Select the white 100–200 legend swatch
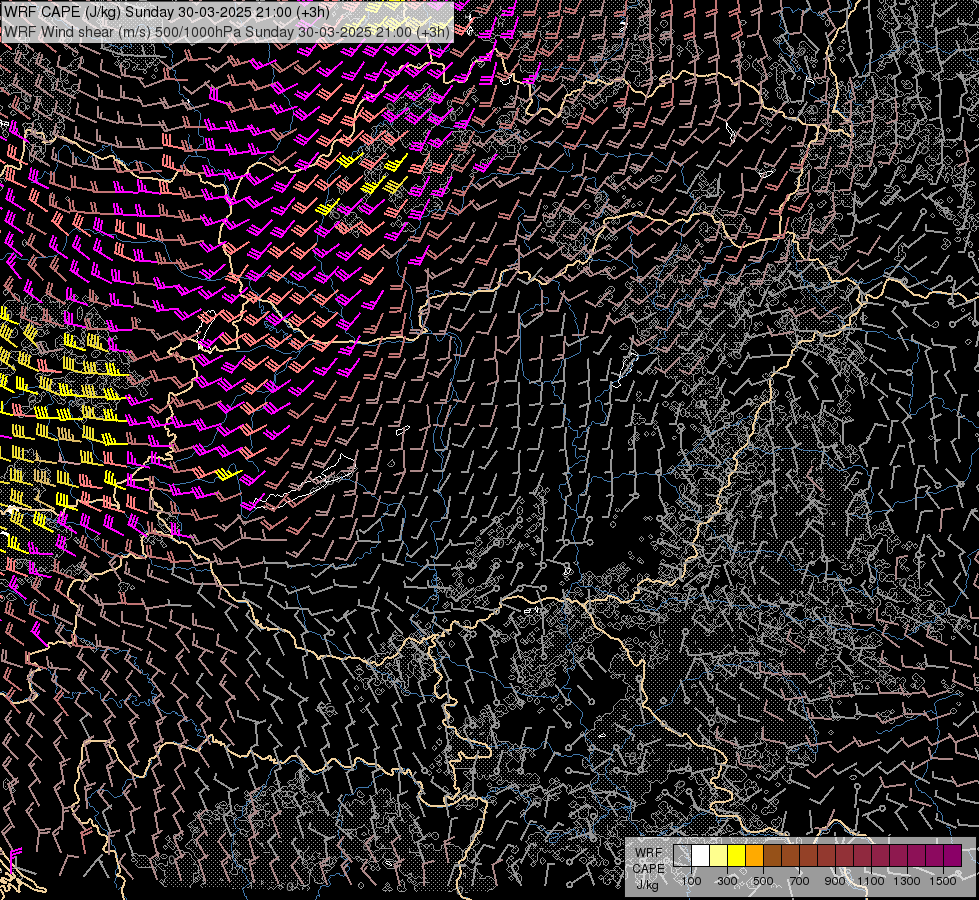The image size is (979, 900). (701, 856)
